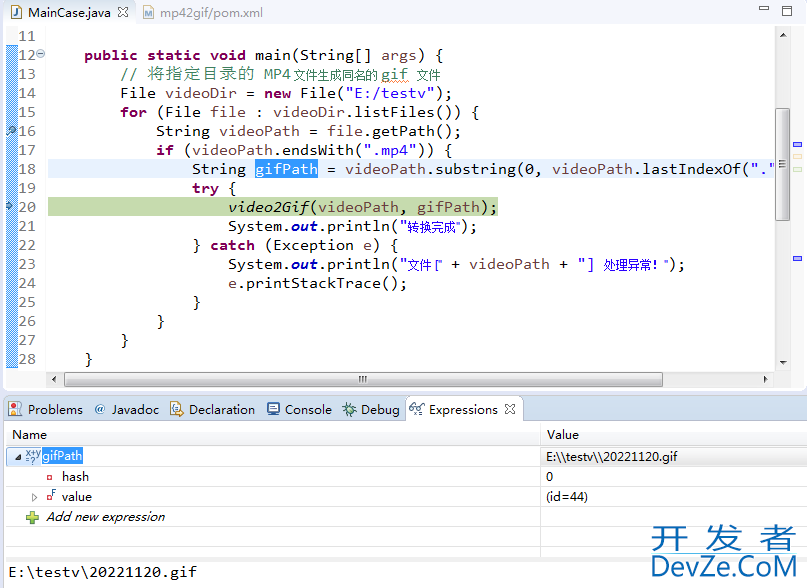Click the hash value 0 cell

pyautogui.click(x=674, y=477)
